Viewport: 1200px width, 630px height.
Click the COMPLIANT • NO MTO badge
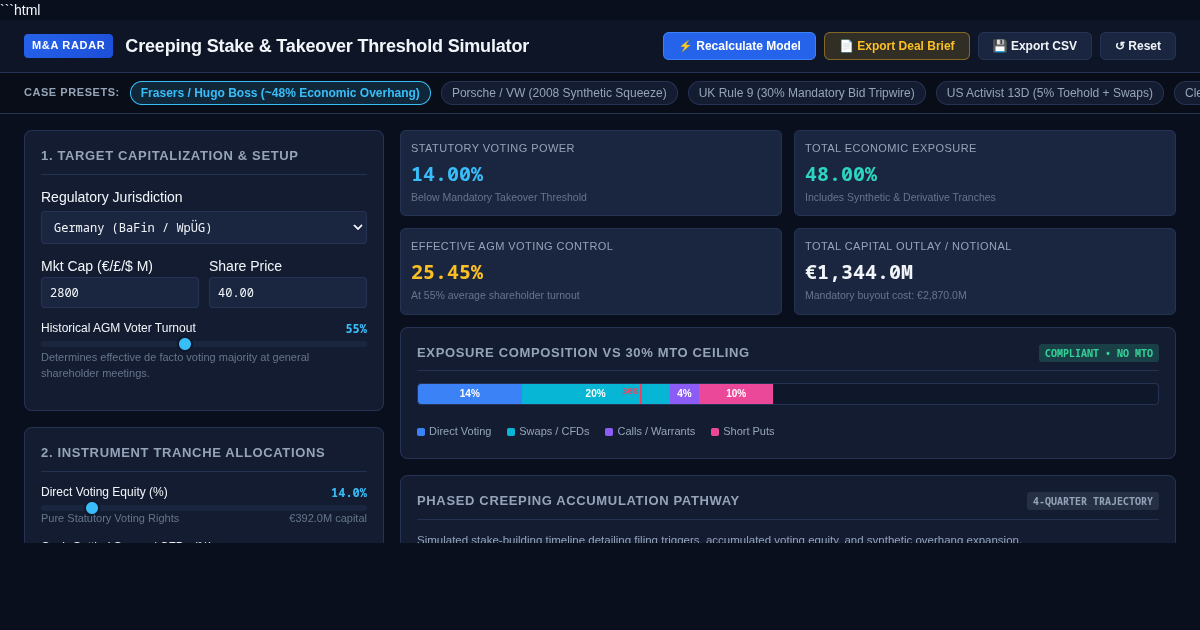[1099, 353]
